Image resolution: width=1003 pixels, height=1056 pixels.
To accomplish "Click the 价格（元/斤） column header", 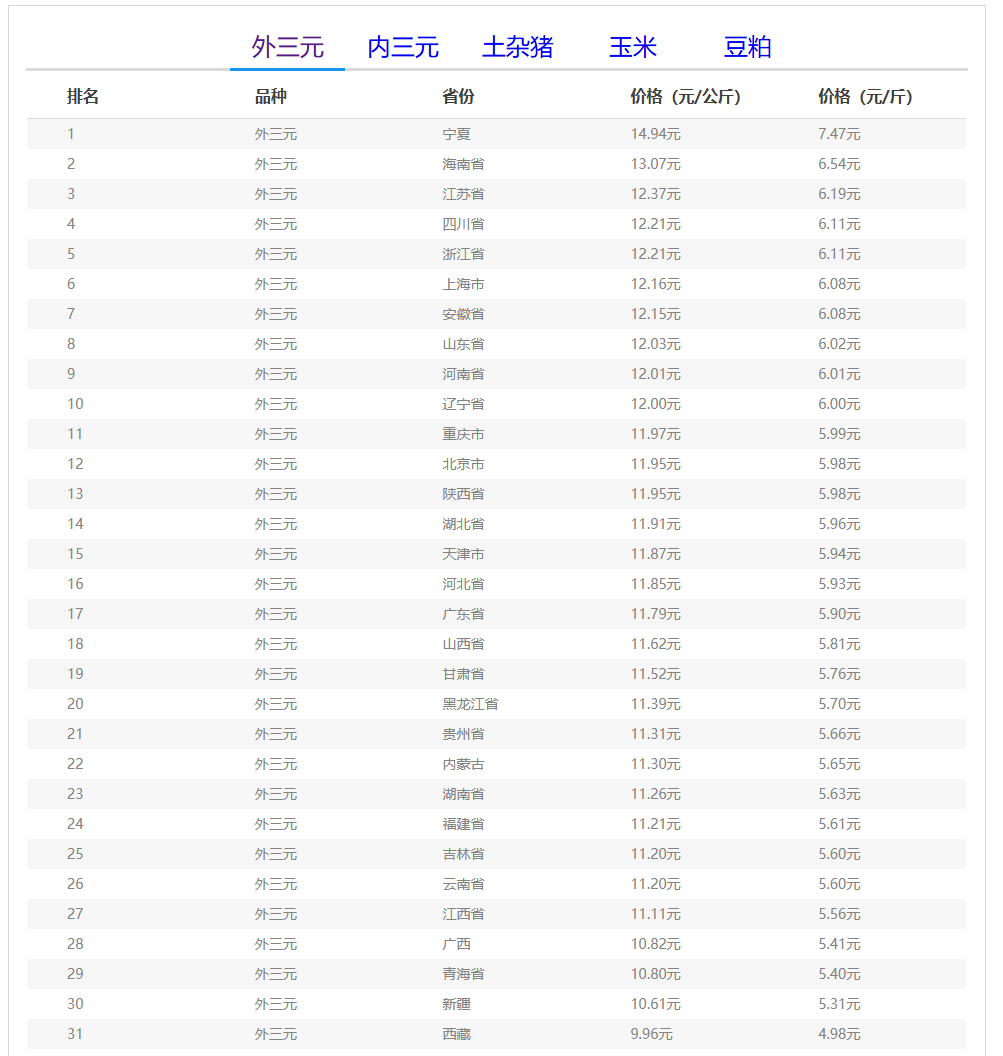I will (865, 97).
